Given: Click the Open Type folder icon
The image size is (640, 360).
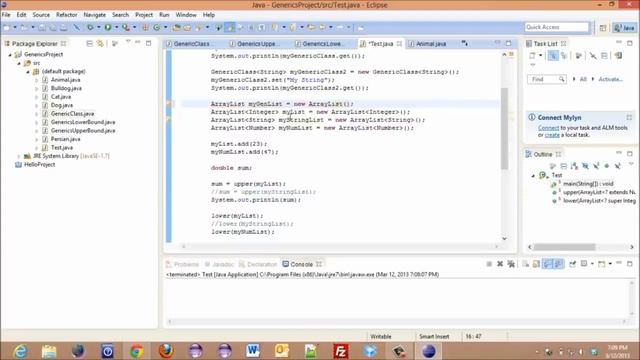Looking at the screenshot, I should click(x=176, y=27).
